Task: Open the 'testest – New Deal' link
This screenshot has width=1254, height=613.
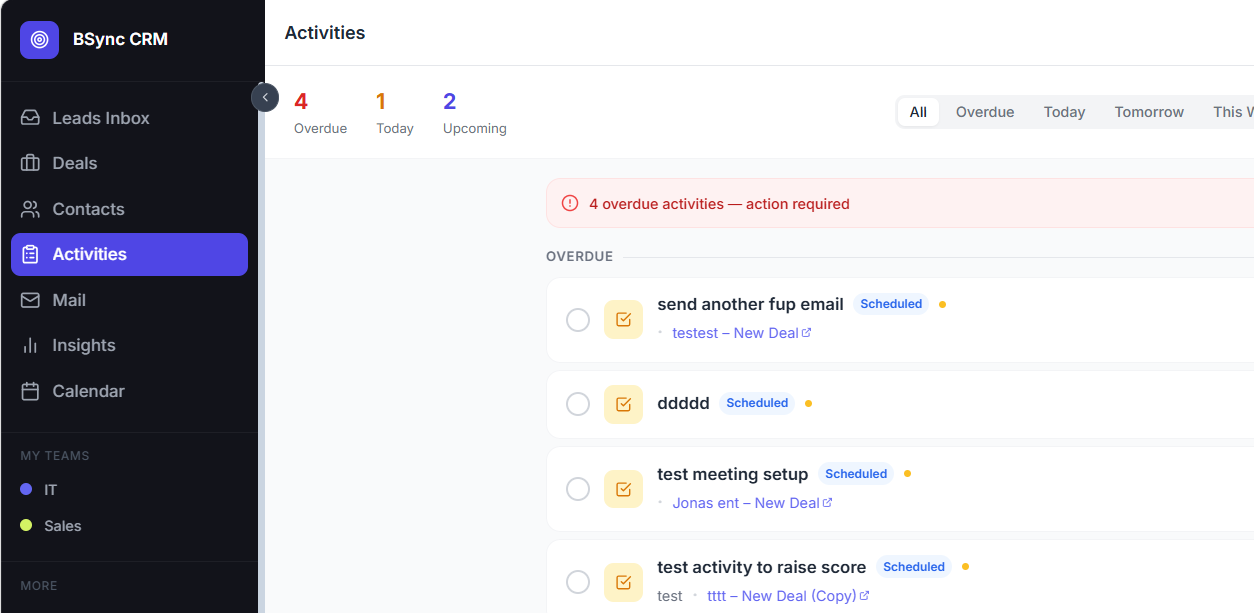Action: (735, 333)
